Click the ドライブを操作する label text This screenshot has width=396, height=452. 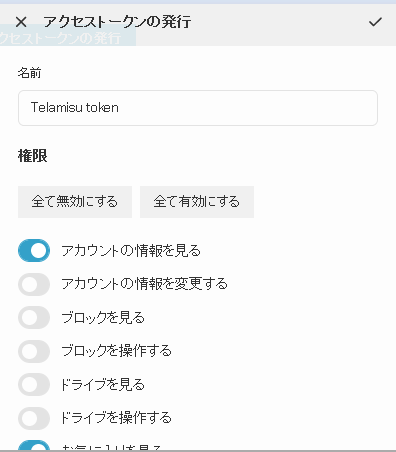[x=116, y=418]
